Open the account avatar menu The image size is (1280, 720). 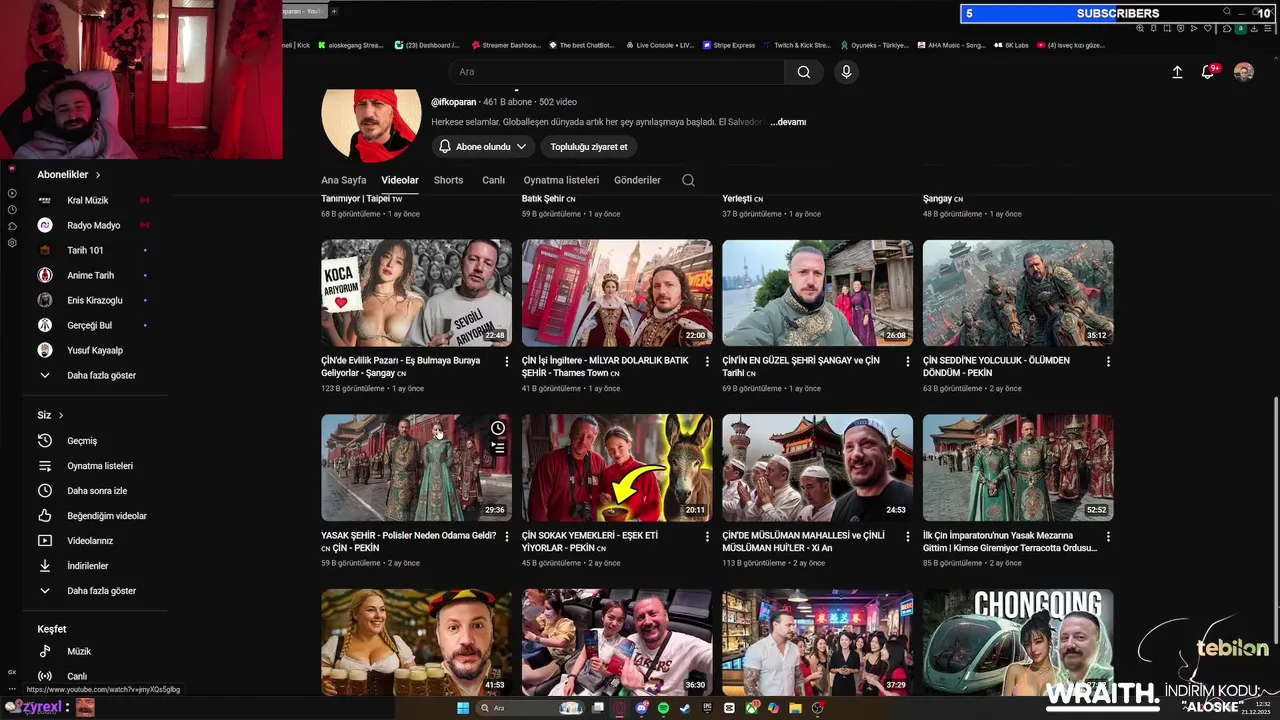(x=1244, y=72)
